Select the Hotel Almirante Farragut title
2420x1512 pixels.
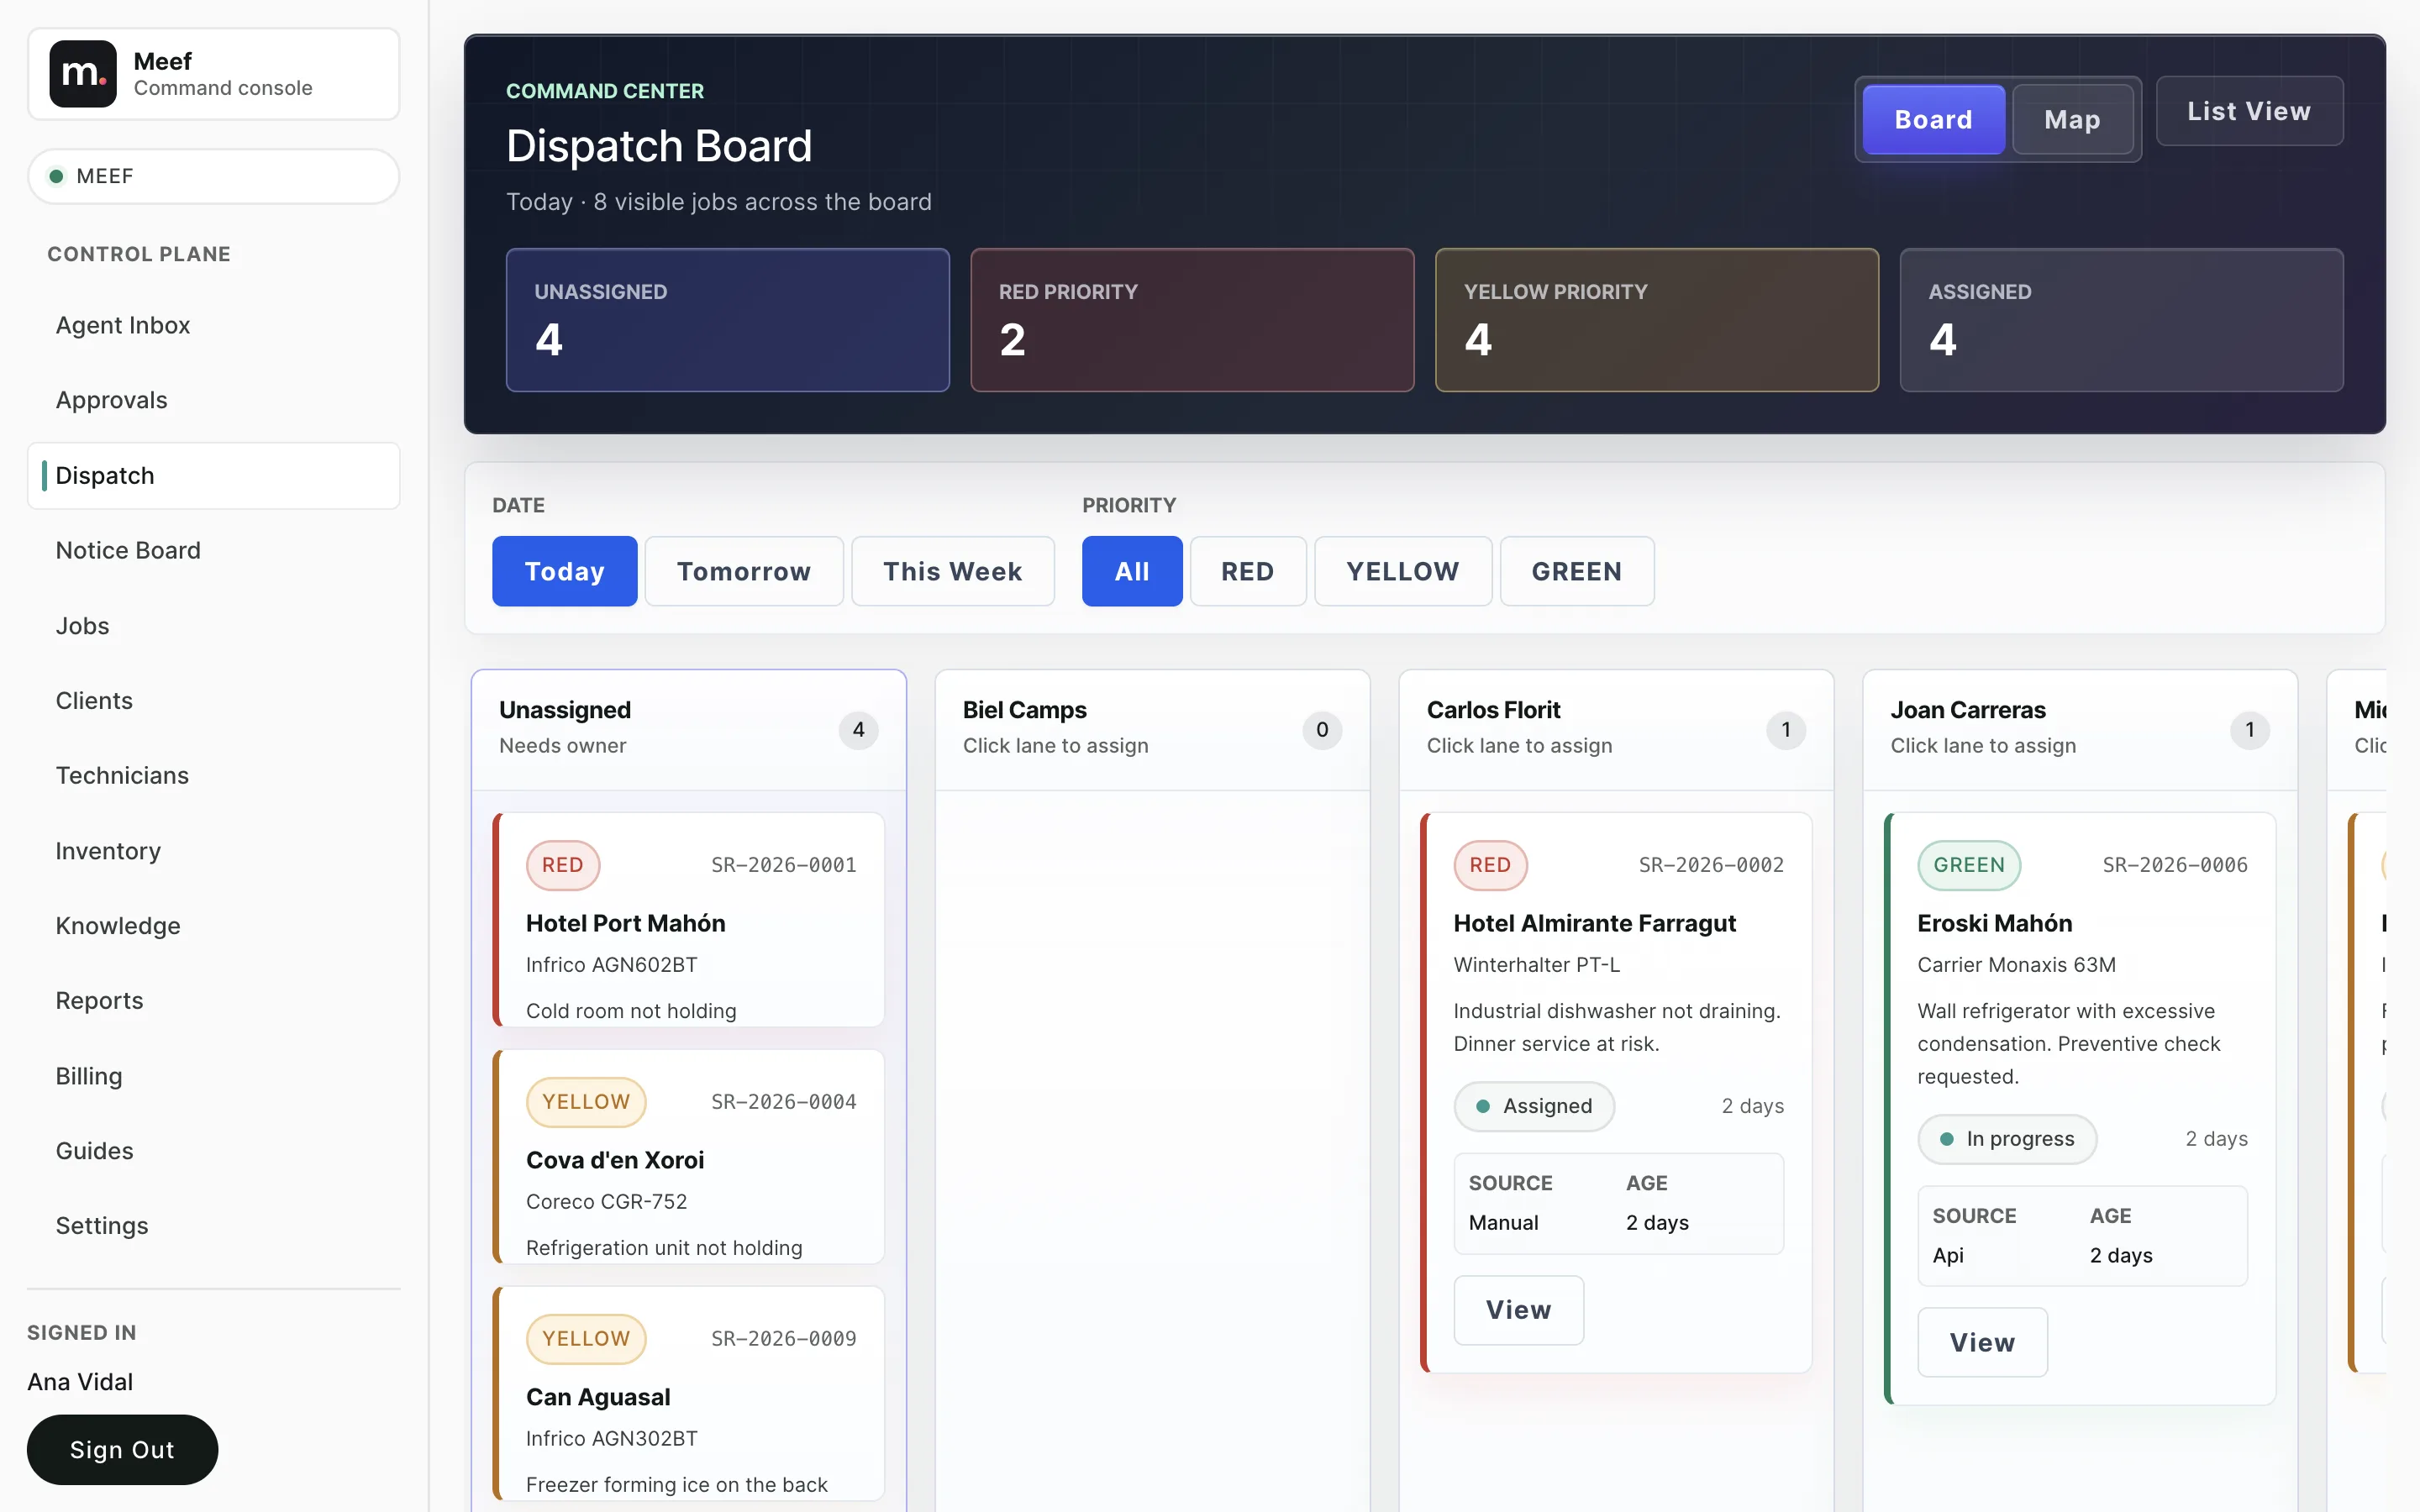[1595, 923]
